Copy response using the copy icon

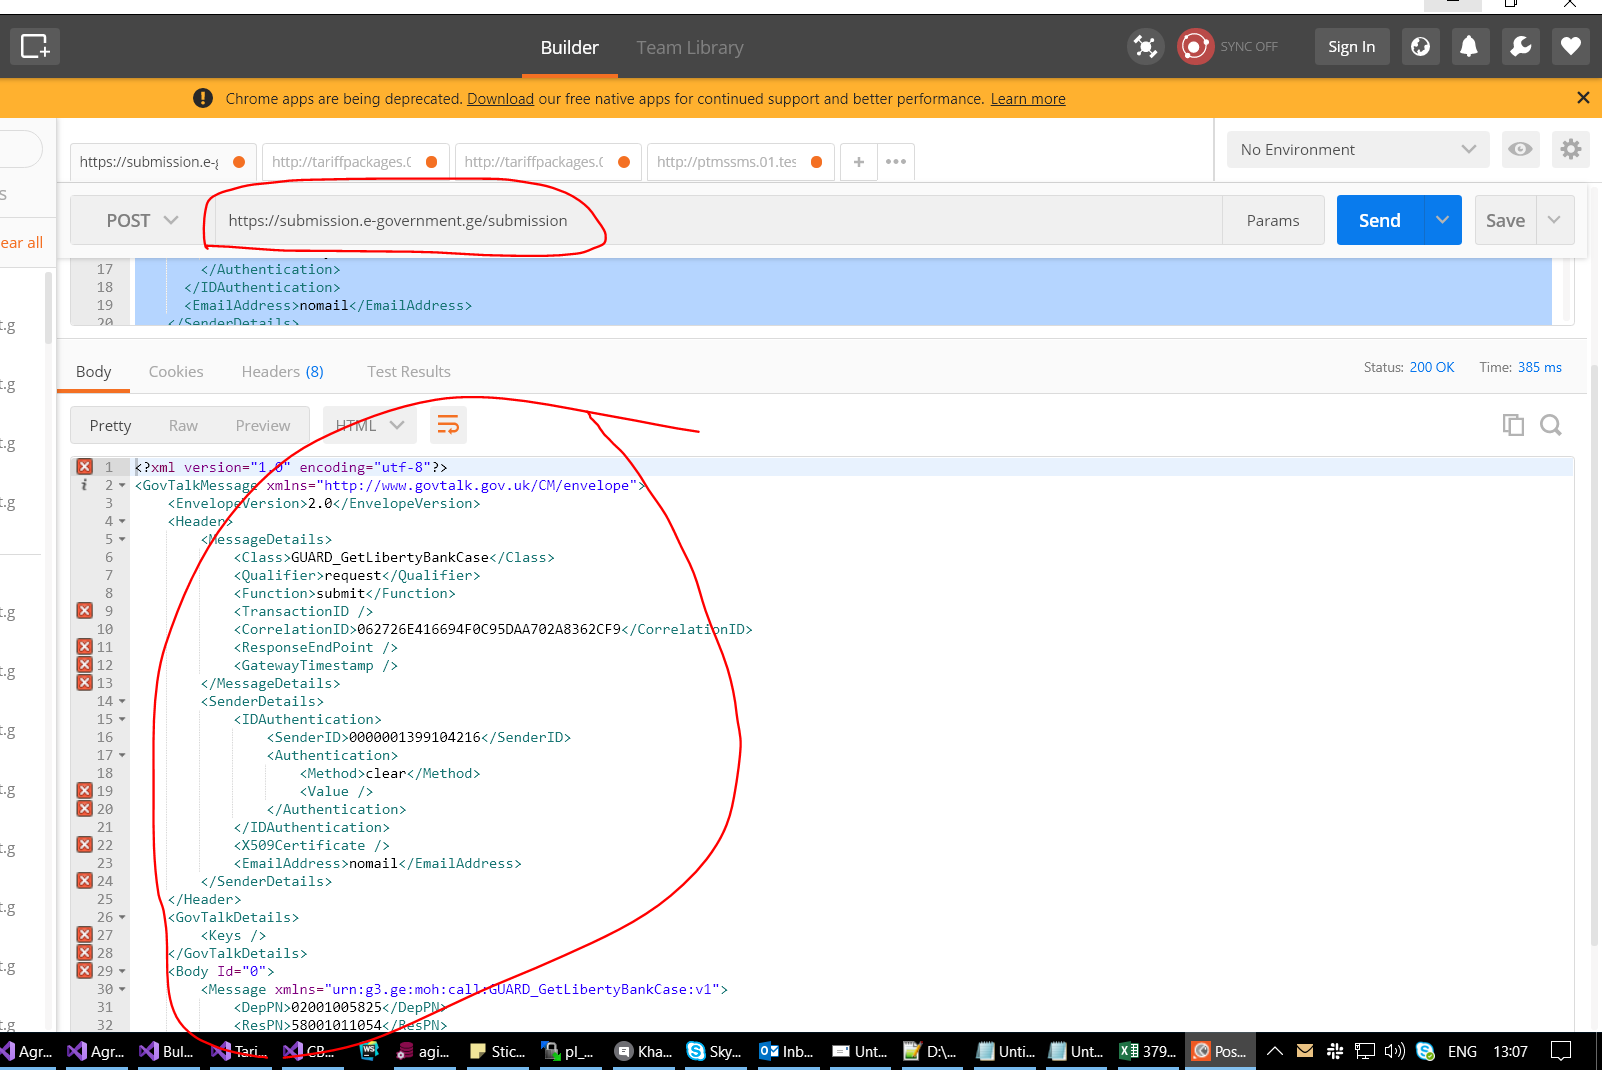pos(1513,425)
